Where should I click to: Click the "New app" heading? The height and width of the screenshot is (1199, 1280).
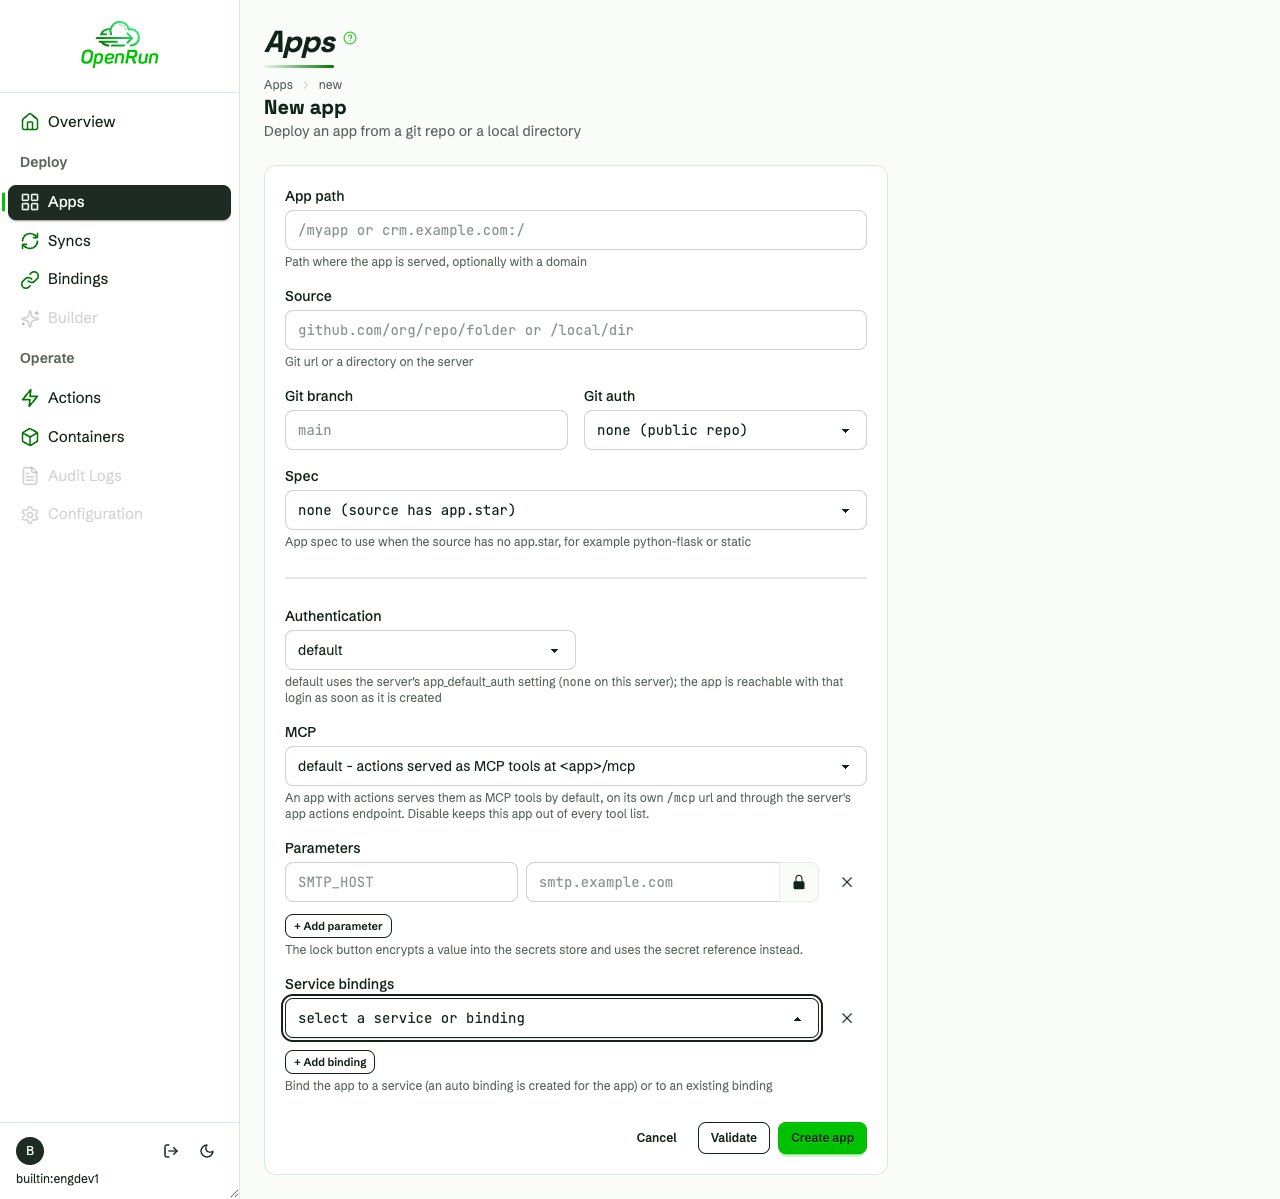305,108
